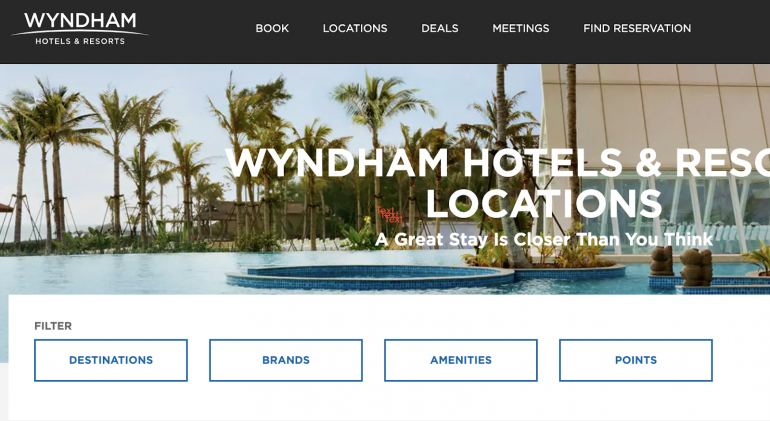Click the FILTER label
The image size is (770, 421).
point(53,326)
